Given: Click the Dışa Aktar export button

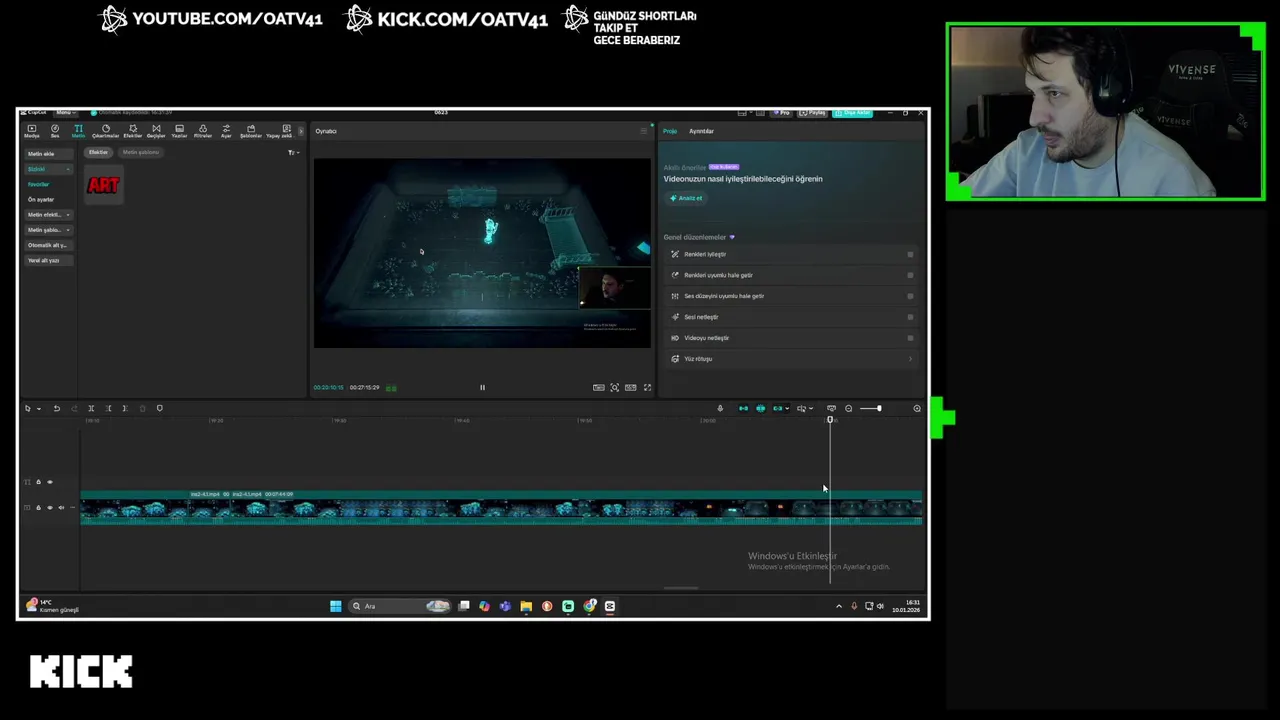Looking at the screenshot, I should click(853, 112).
